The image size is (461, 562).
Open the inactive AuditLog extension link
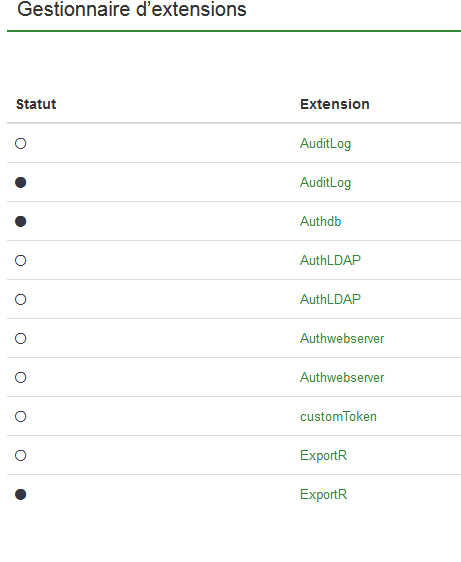(325, 144)
